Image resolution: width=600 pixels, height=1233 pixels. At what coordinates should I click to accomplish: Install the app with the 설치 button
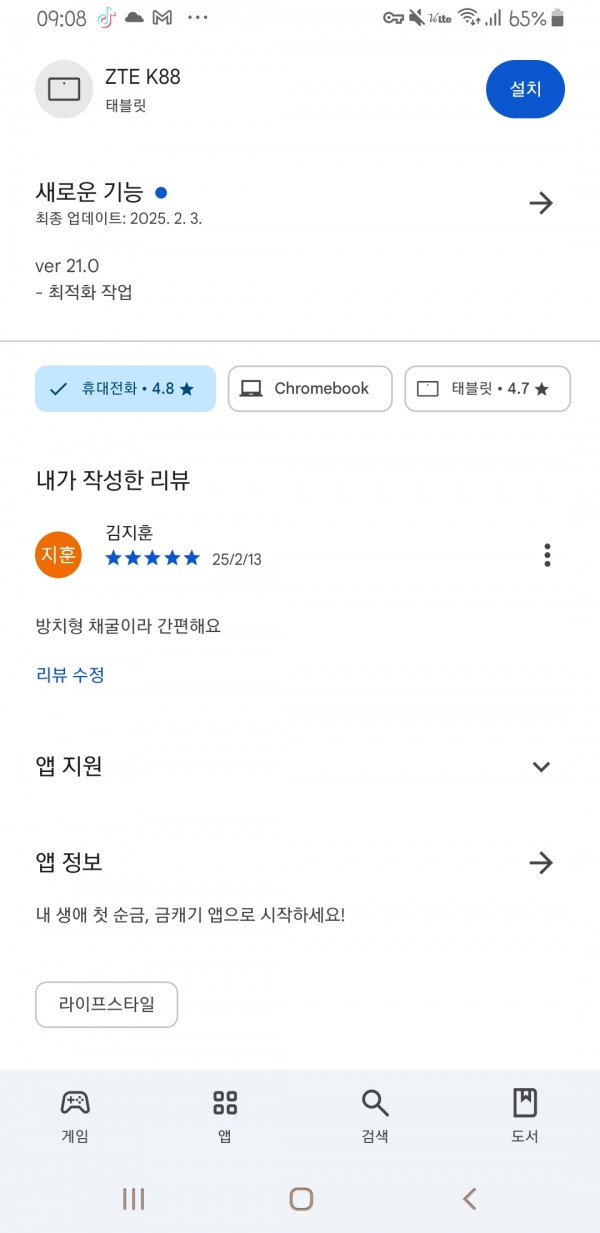(525, 89)
